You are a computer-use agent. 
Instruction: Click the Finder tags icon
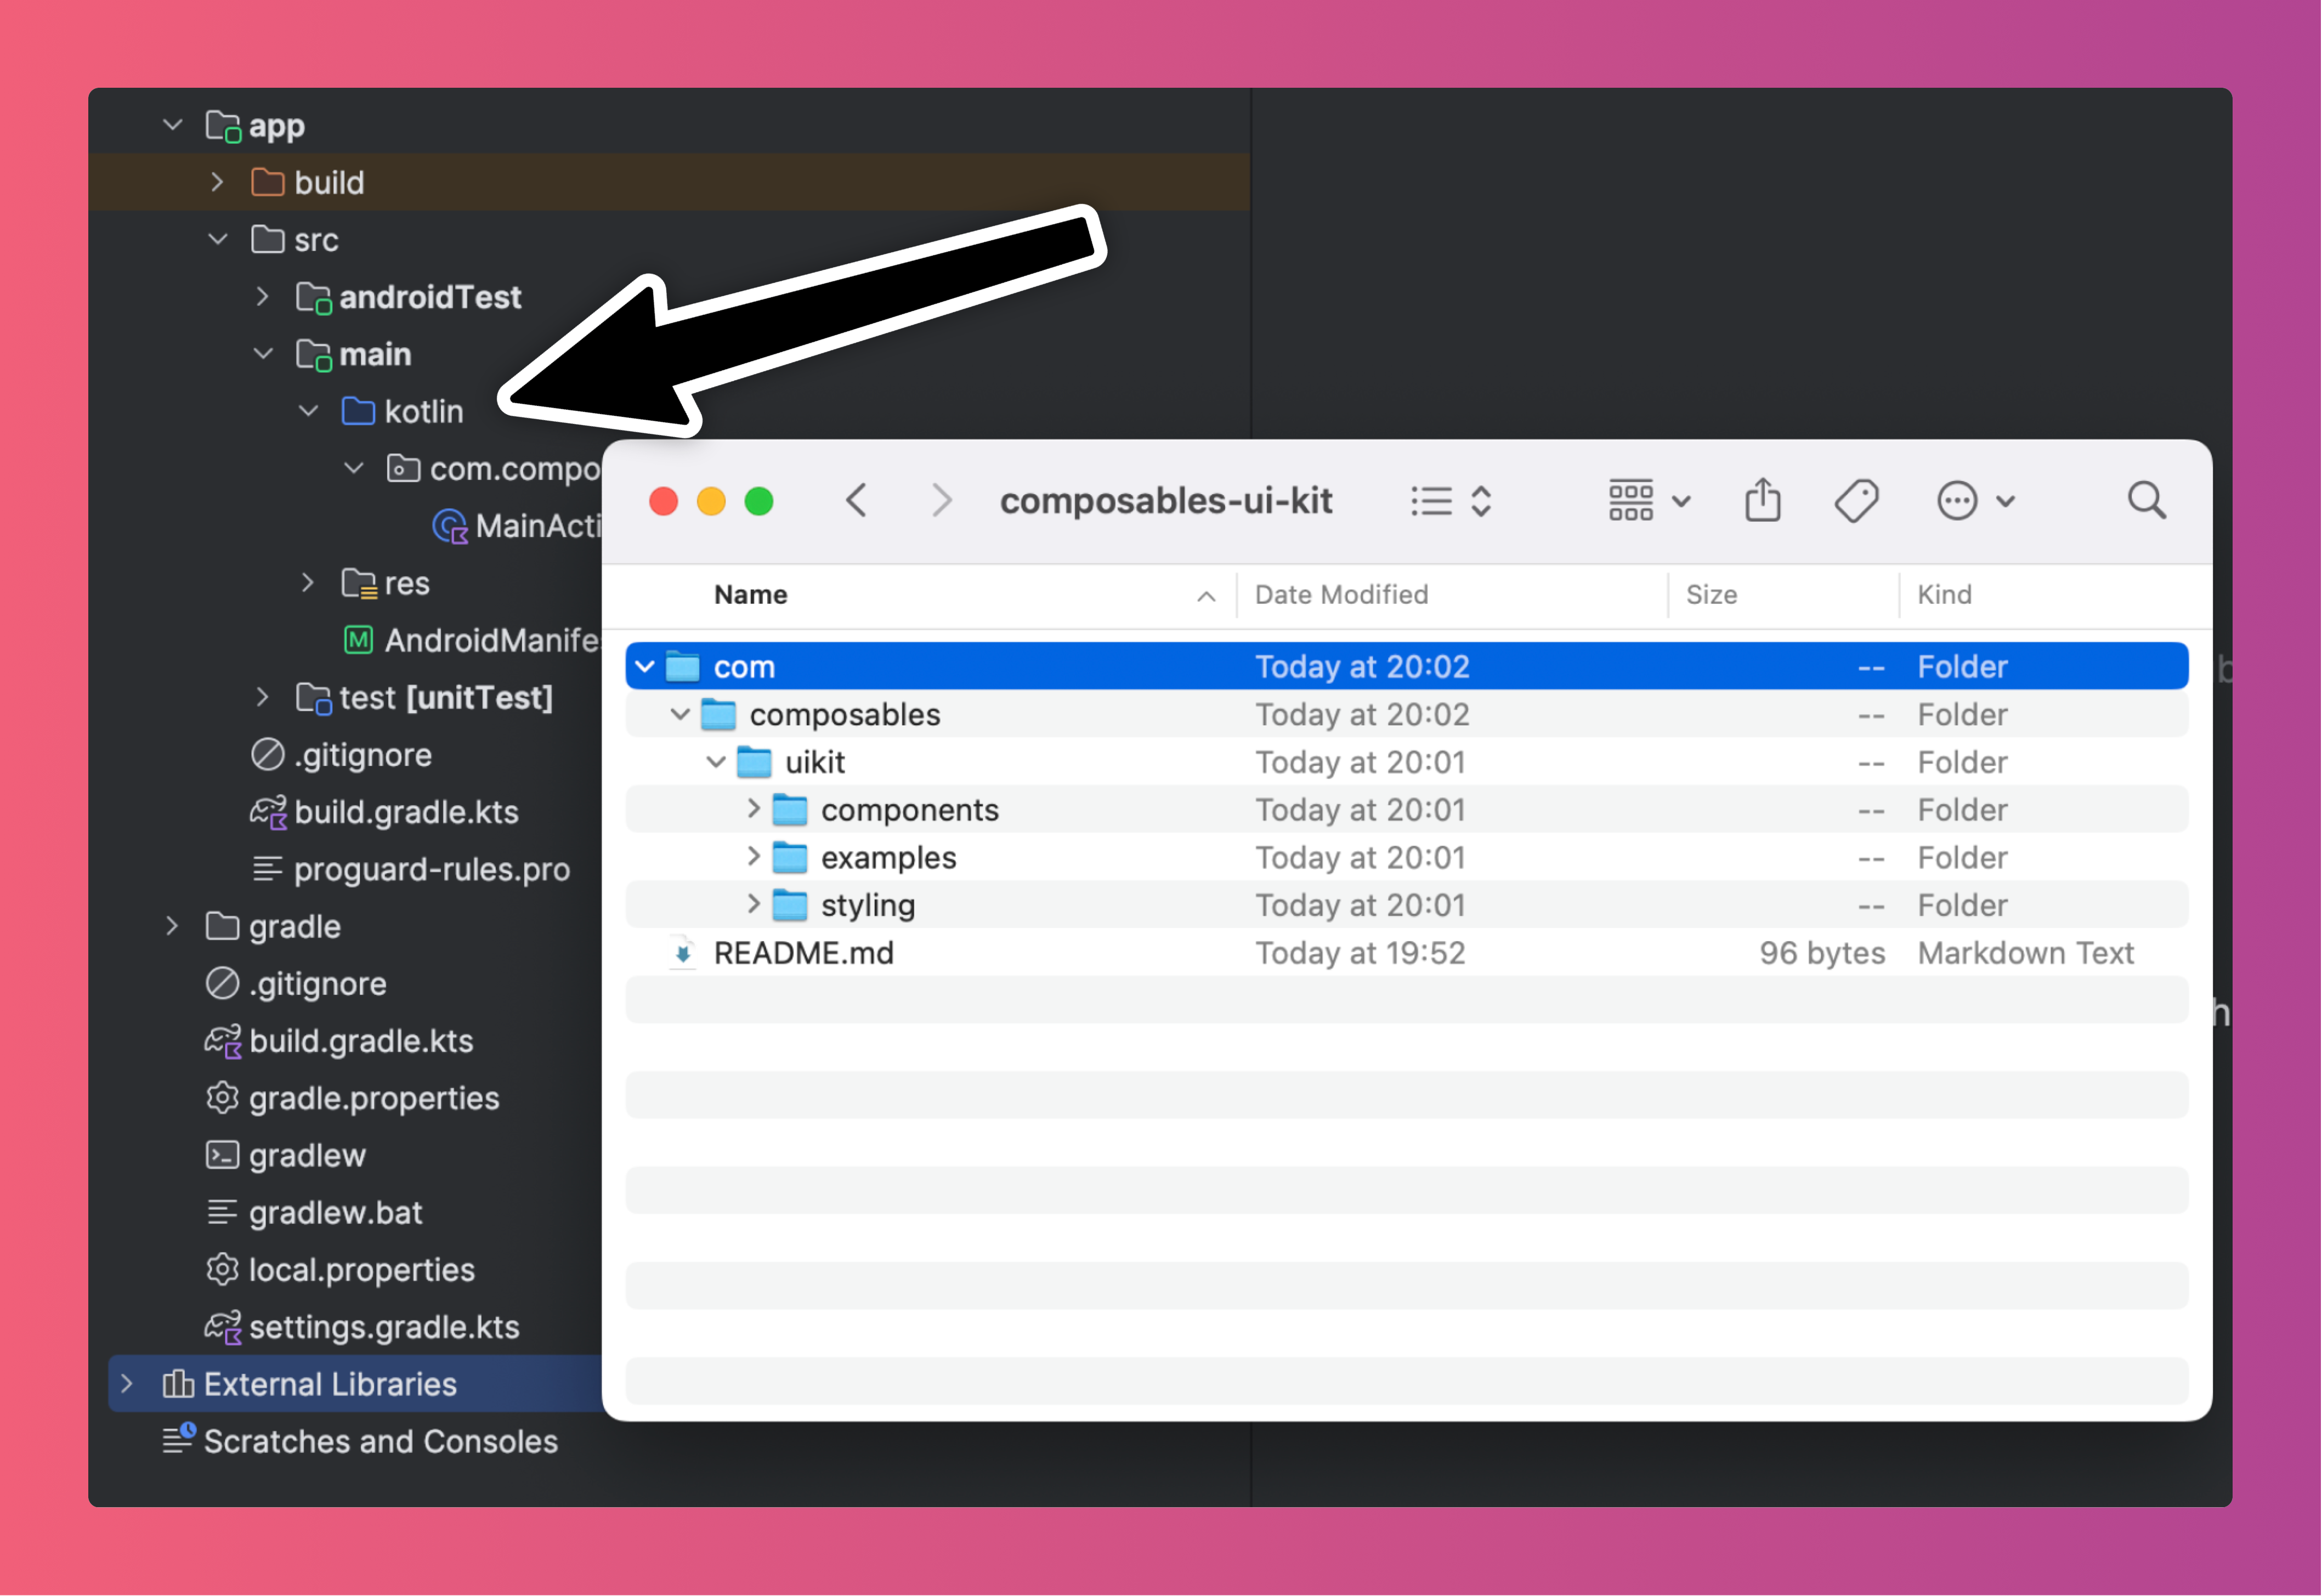(x=1856, y=500)
